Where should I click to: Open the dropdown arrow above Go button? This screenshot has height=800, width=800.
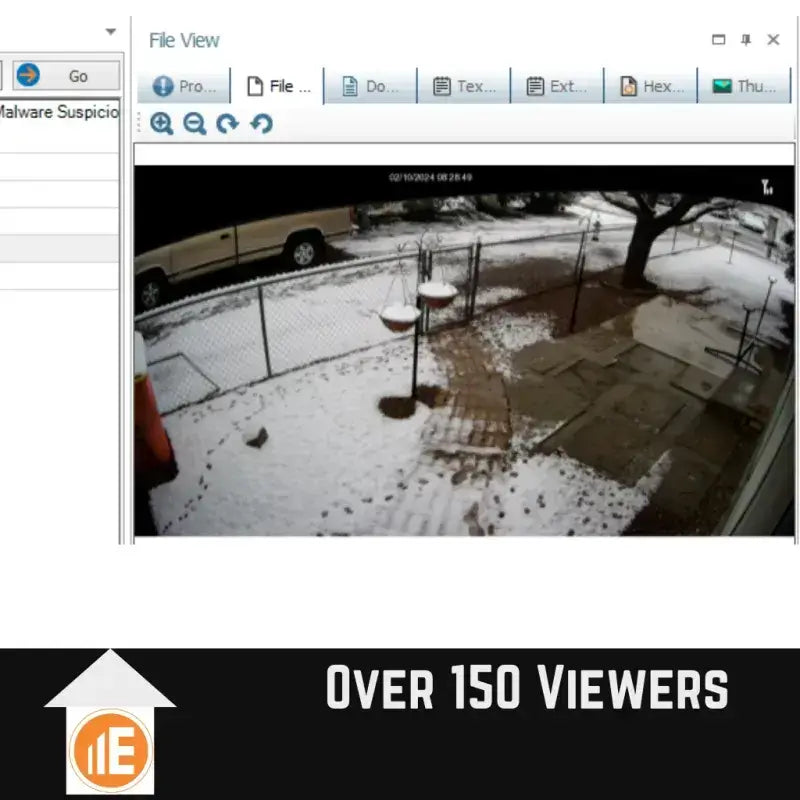[110, 32]
